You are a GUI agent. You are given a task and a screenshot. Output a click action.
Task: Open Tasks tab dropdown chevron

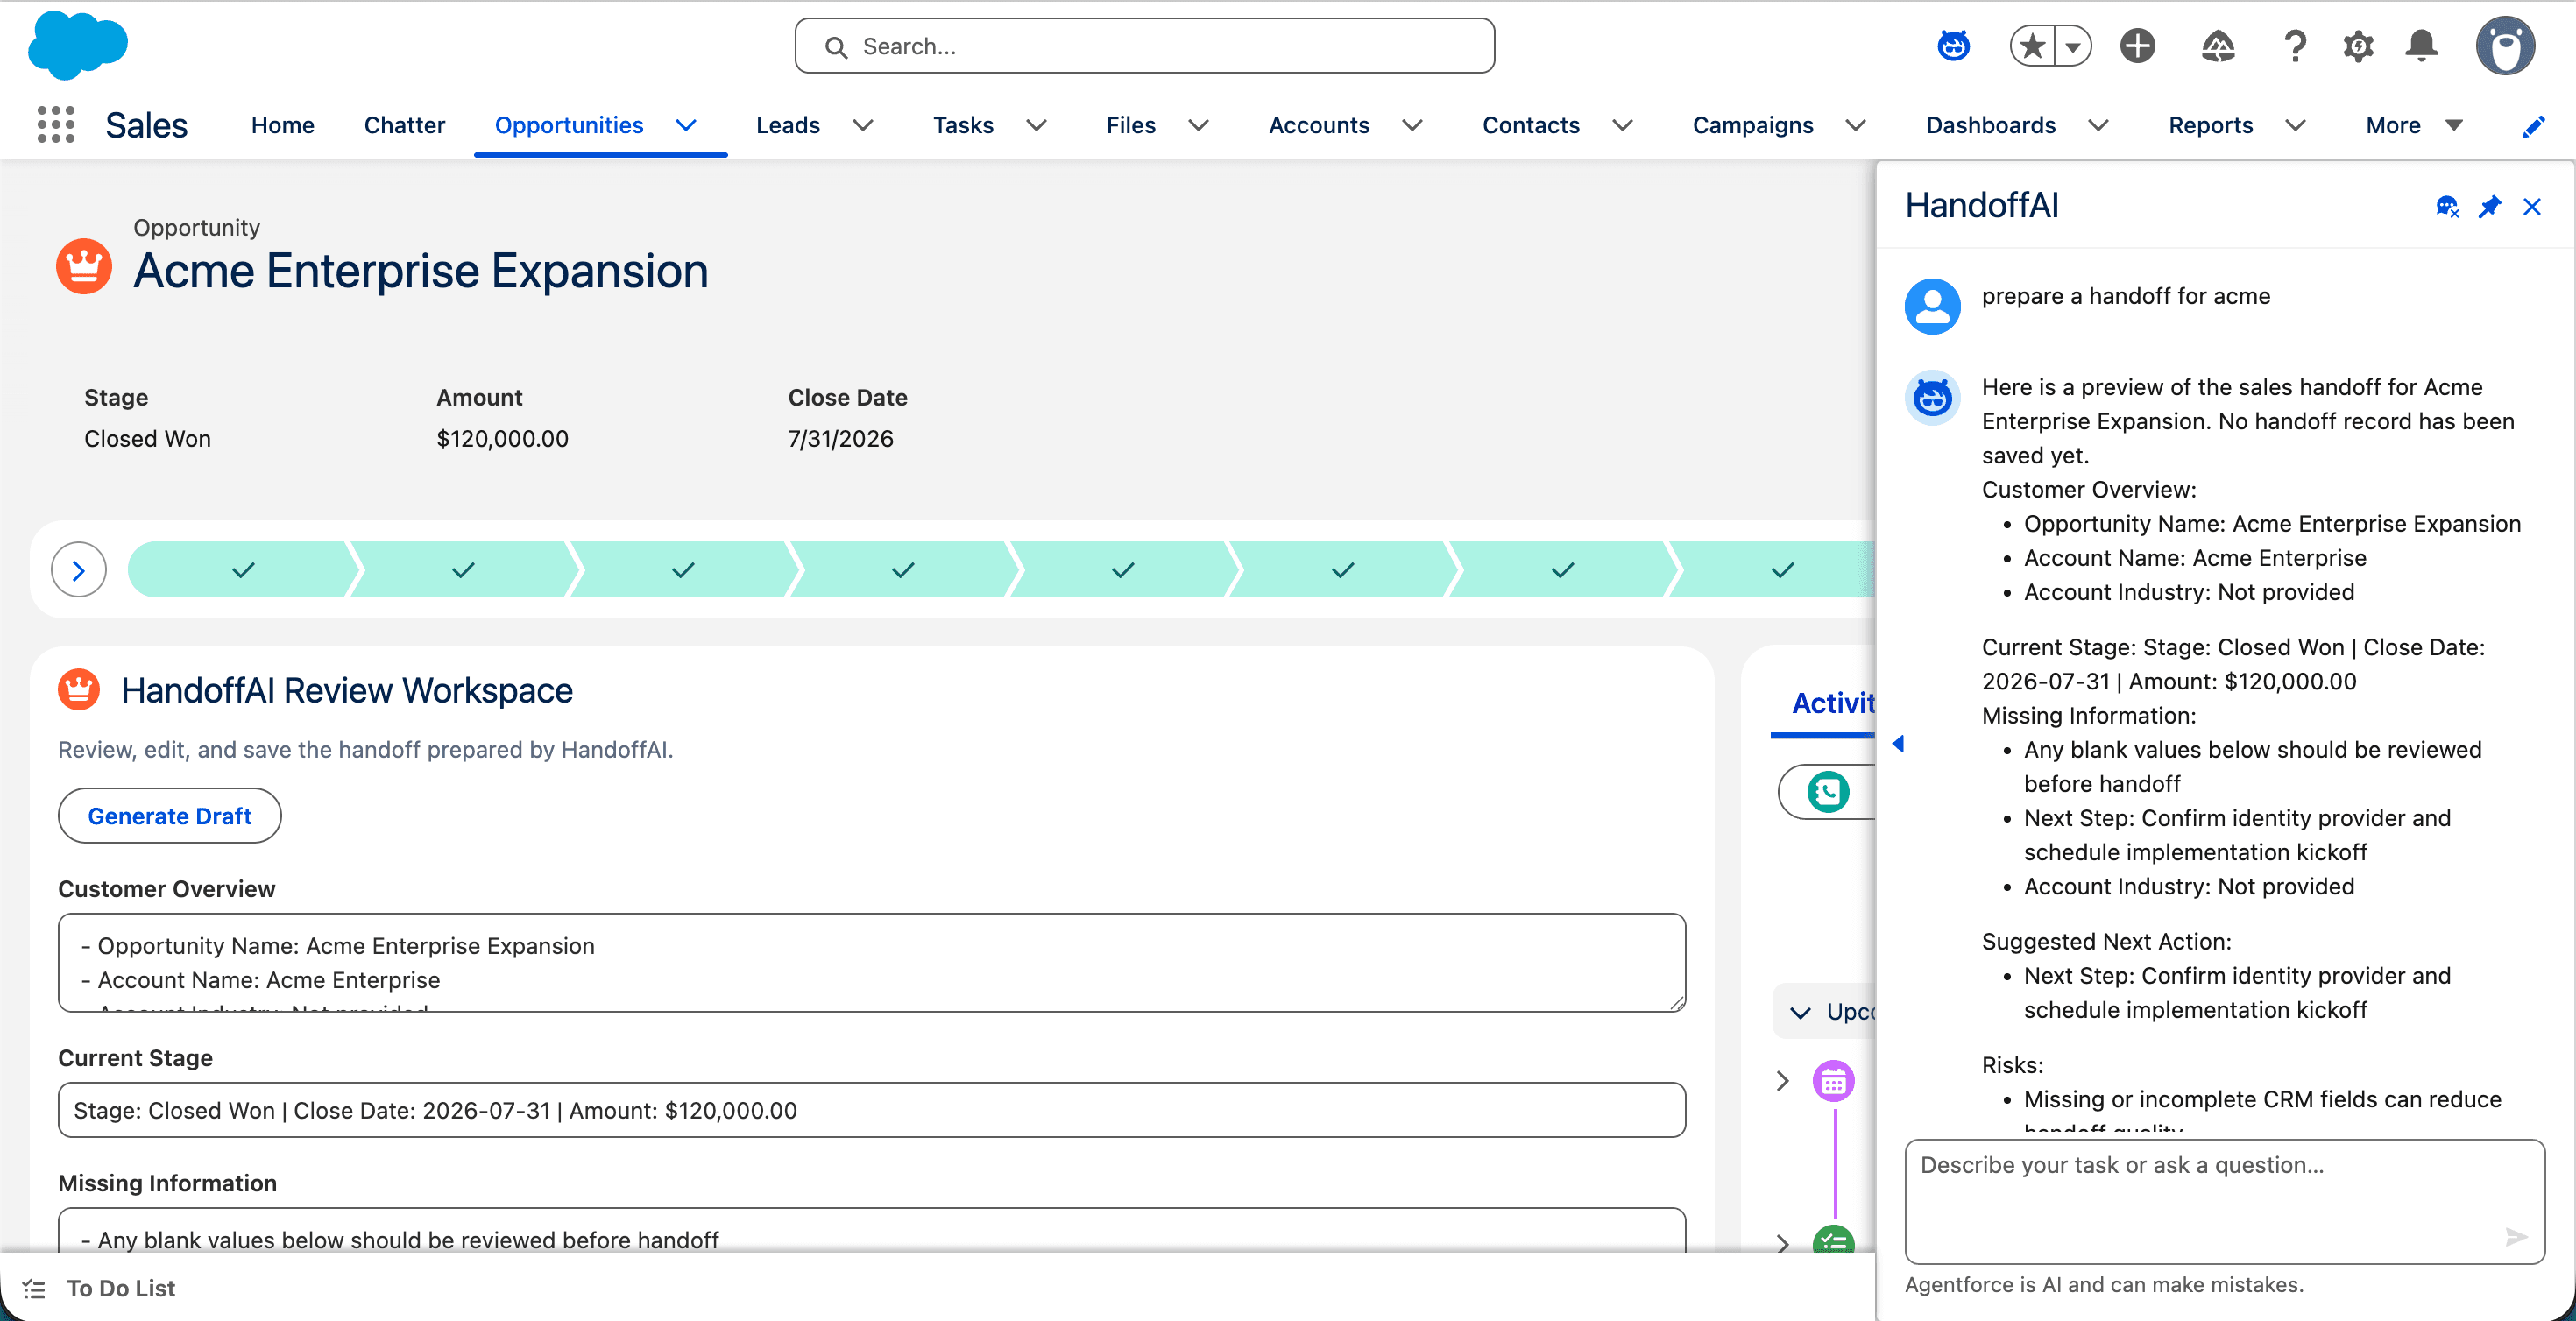[x=1037, y=125]
